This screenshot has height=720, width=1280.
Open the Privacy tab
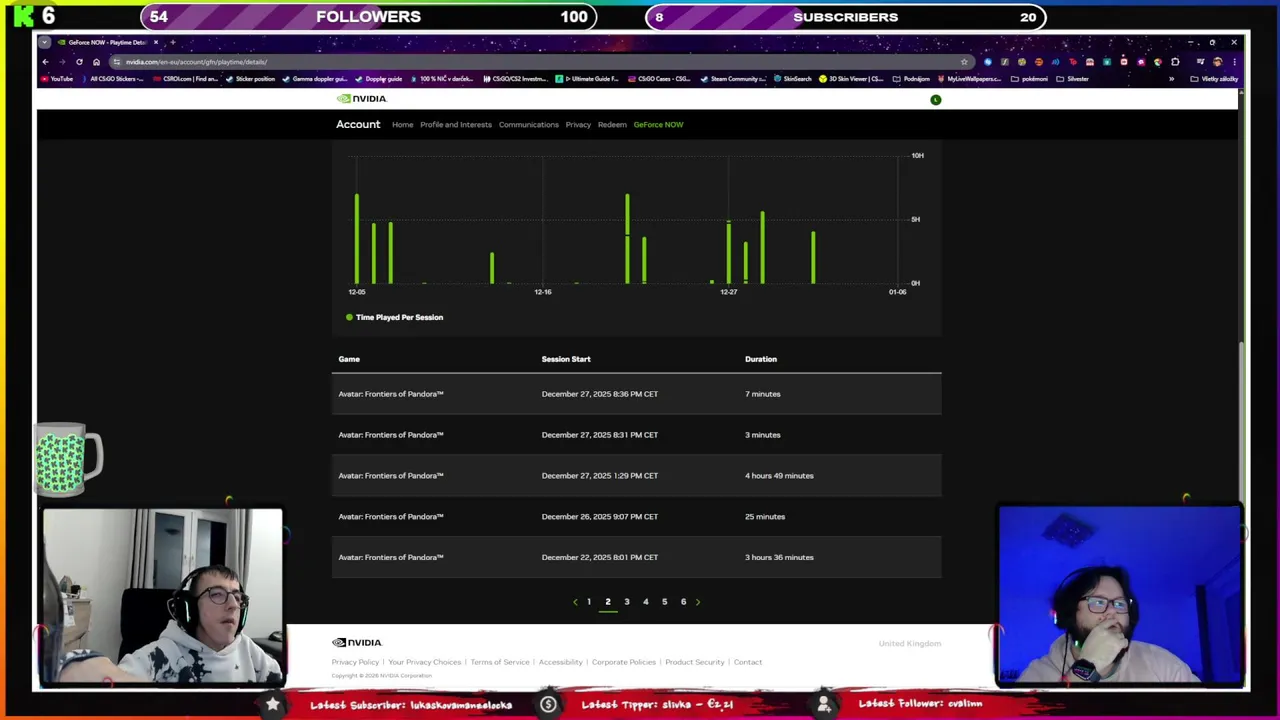pyautogui.click(x=578, y=125)
